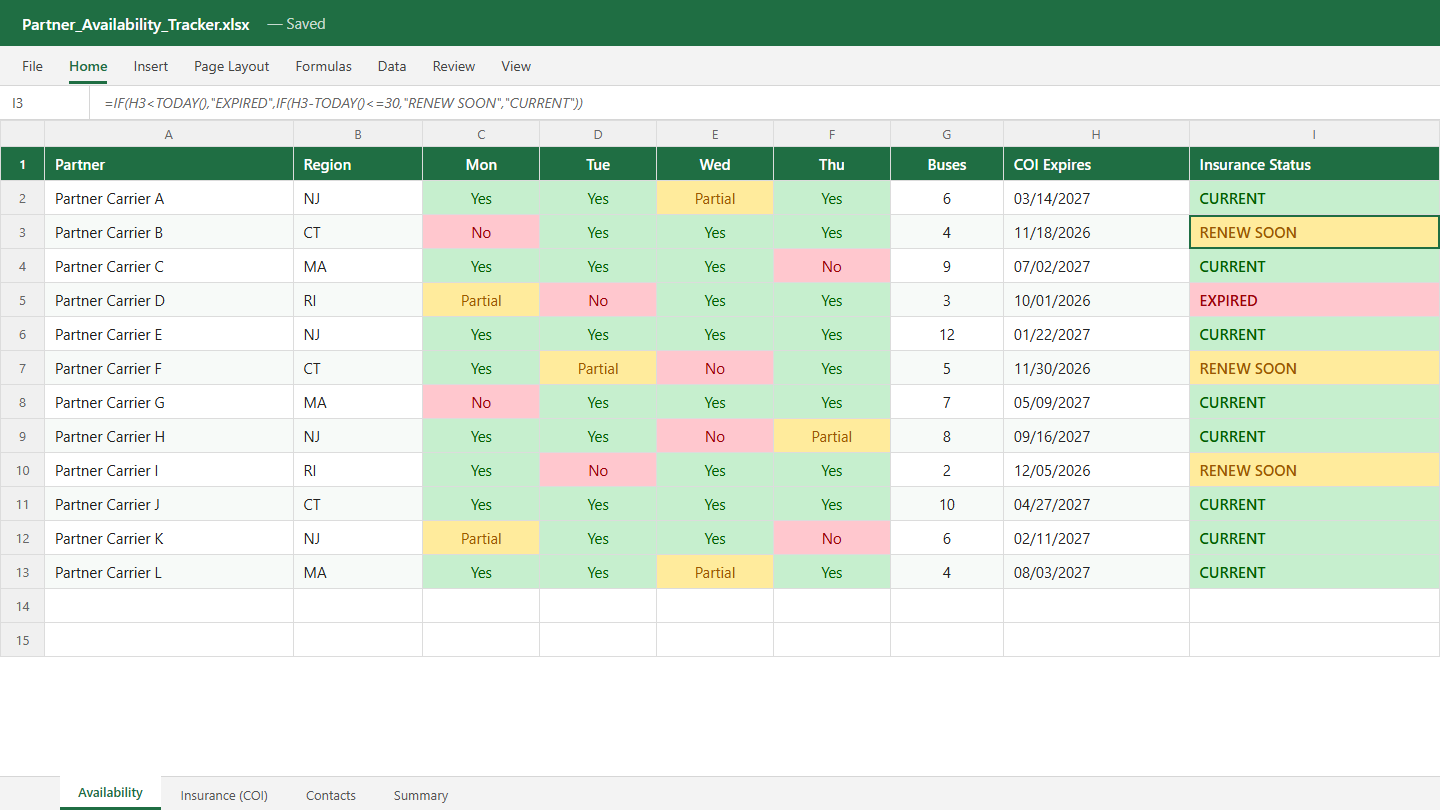1440x810 pixels.
Task: Select column B header
Action: click(x=358, y=134)
